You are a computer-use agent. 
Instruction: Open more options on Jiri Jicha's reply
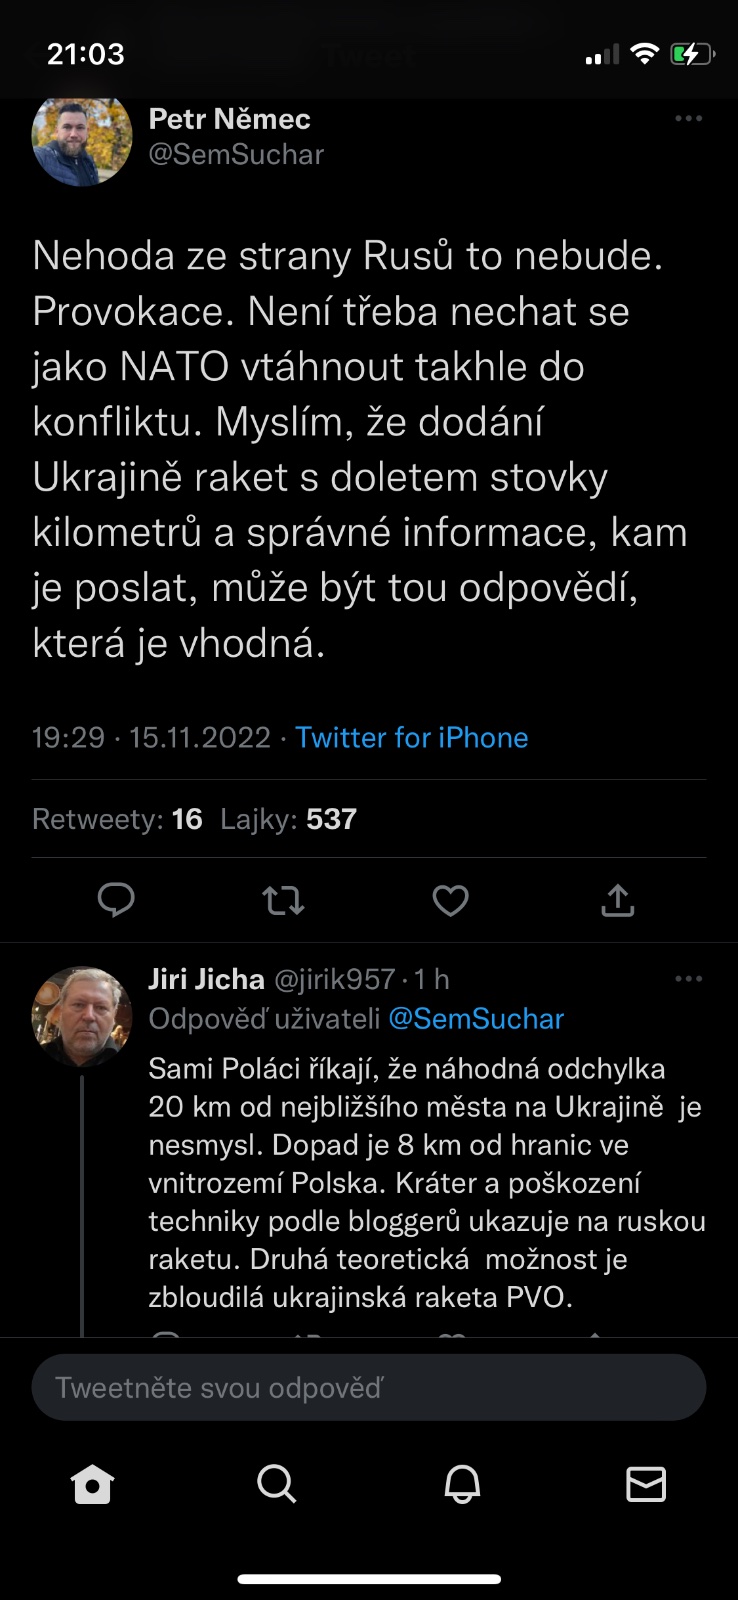pyautogui.click(x=688, y=979)
